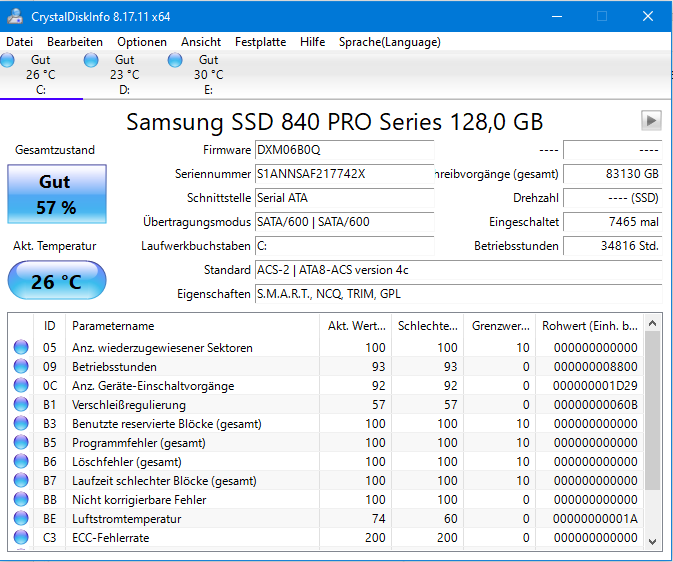This screenshot has width=673, height=562.
Task: Select row Anz. wiederzugewiesener Sektoren
Action: pos(326,347)
